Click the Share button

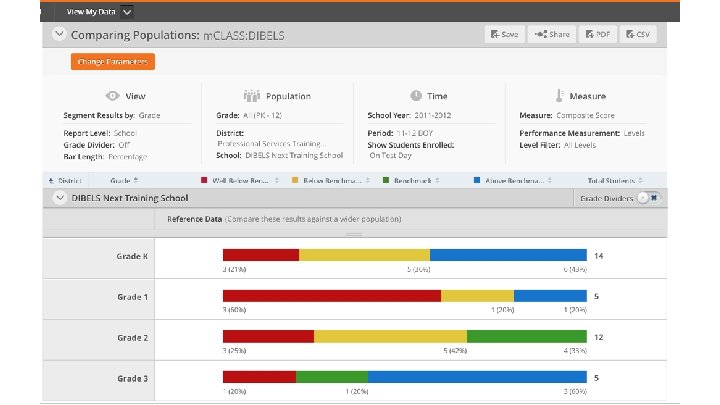click(x=551, y=34)
